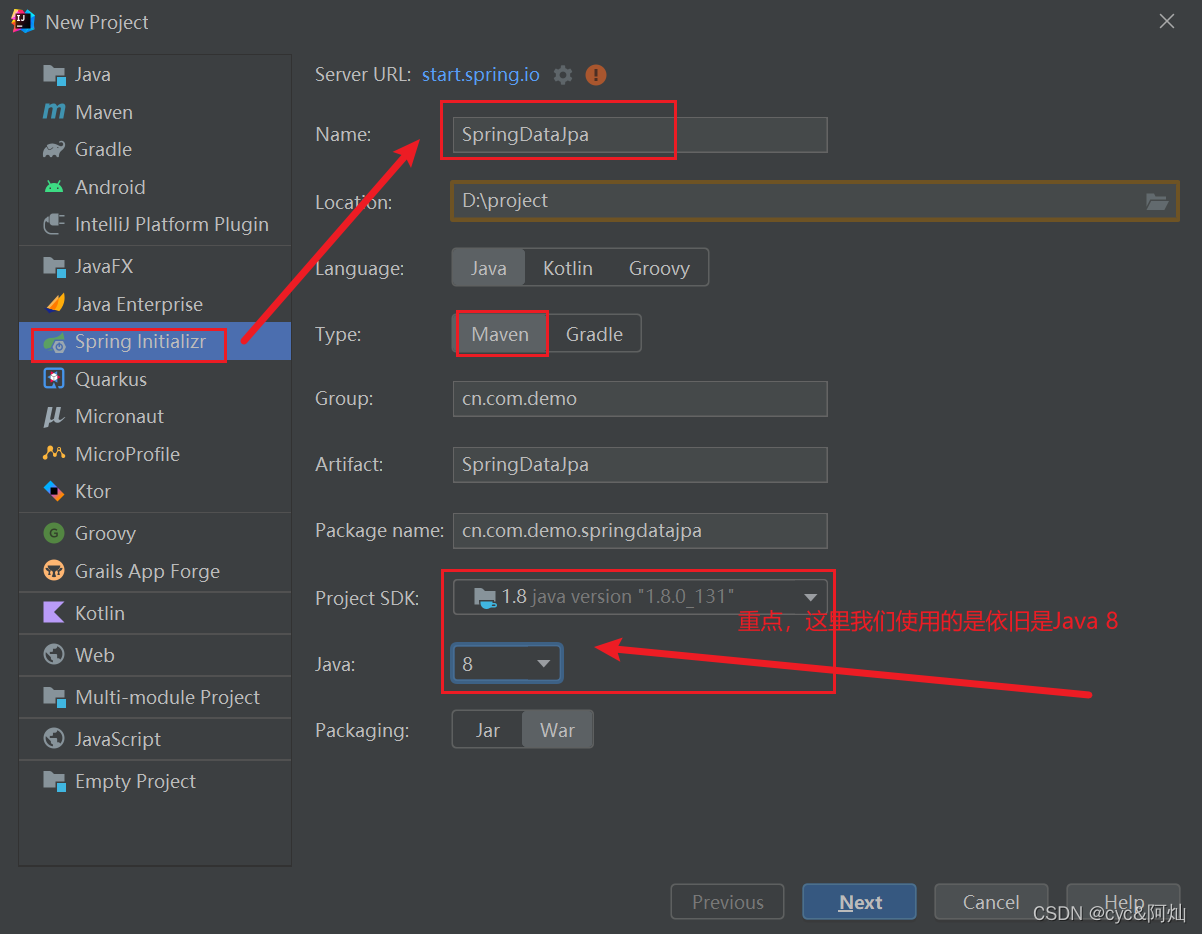The image size is (1202, 934).
Task: Click the Cancel button
Action: [991, 902]
